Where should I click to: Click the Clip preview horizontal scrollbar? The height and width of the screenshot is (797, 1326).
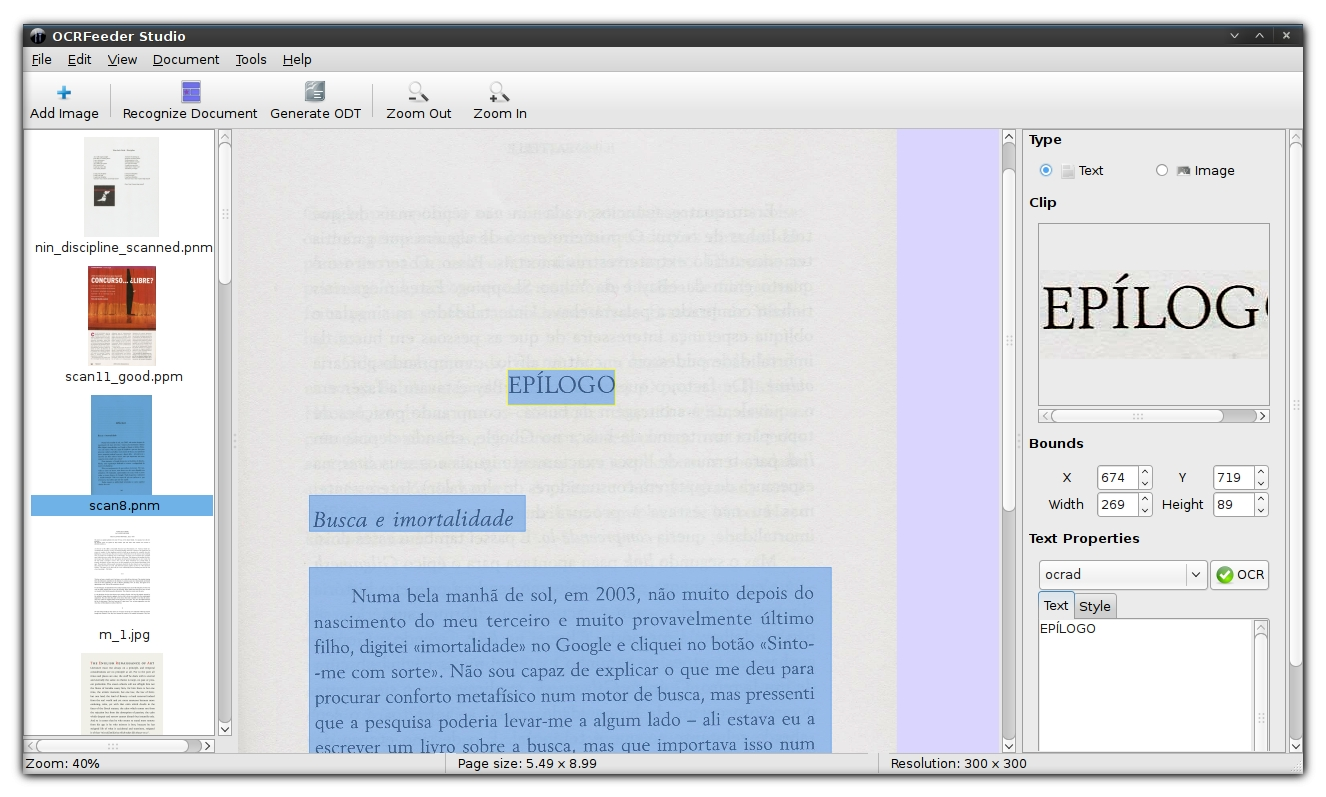[x=1137, y=416]
